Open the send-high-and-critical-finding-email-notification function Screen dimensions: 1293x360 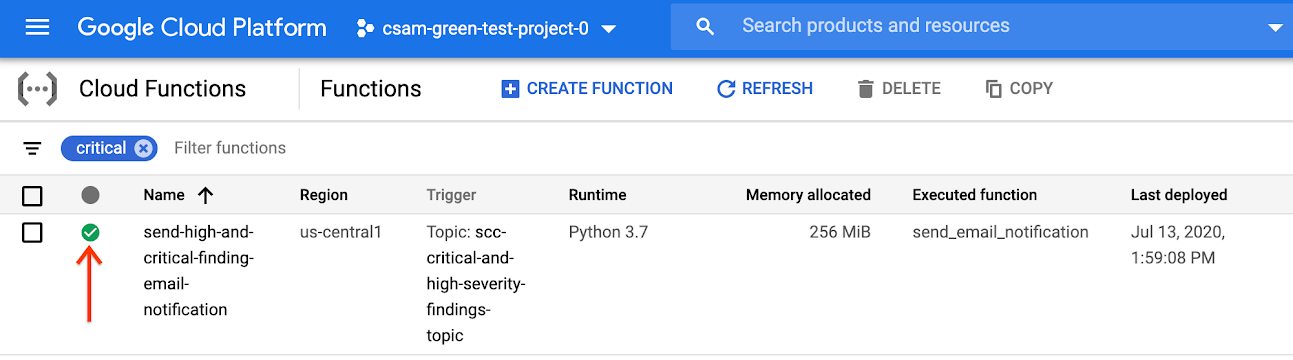pyautogui.click(x=198, y=271)
